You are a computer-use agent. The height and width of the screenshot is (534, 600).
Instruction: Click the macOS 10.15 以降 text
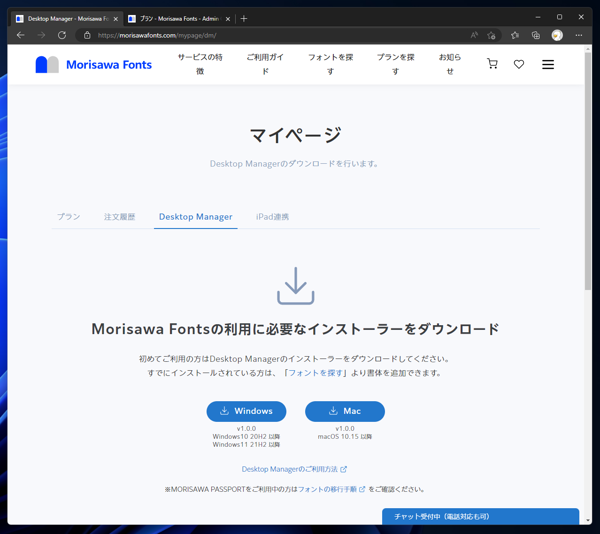(x=344, y=436)
